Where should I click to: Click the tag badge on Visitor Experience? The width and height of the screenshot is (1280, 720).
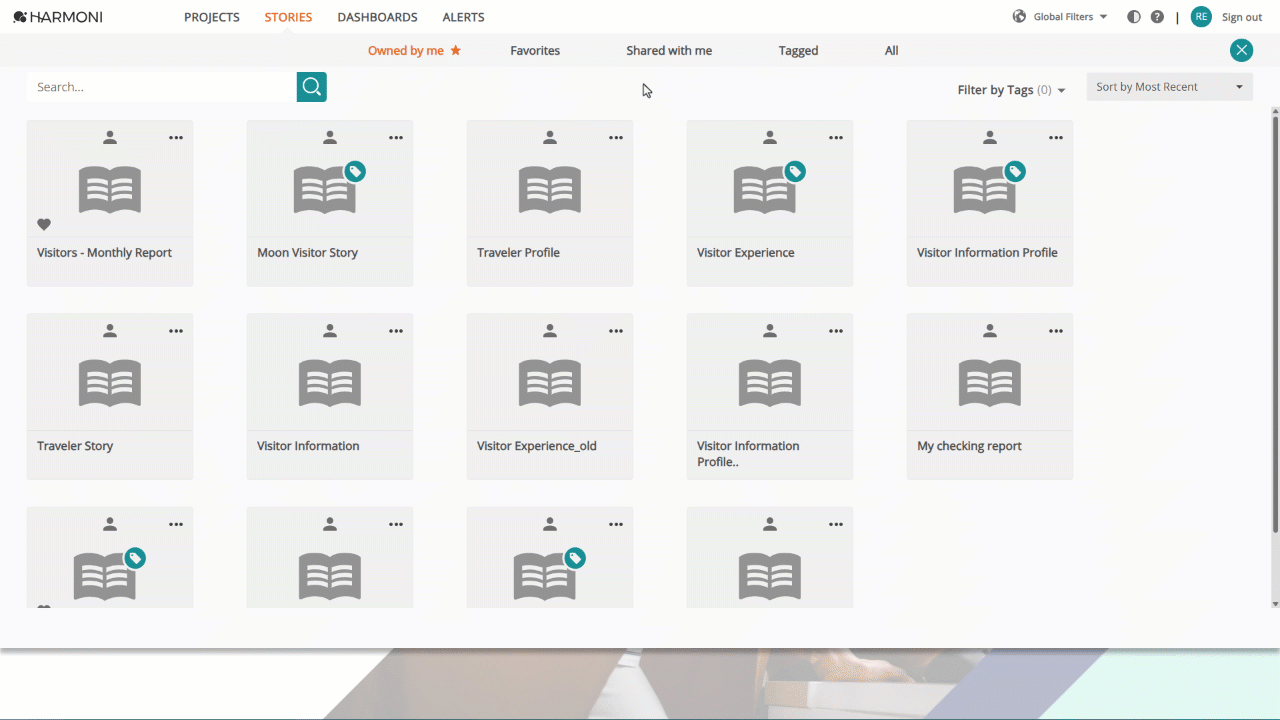coord(795,172)
